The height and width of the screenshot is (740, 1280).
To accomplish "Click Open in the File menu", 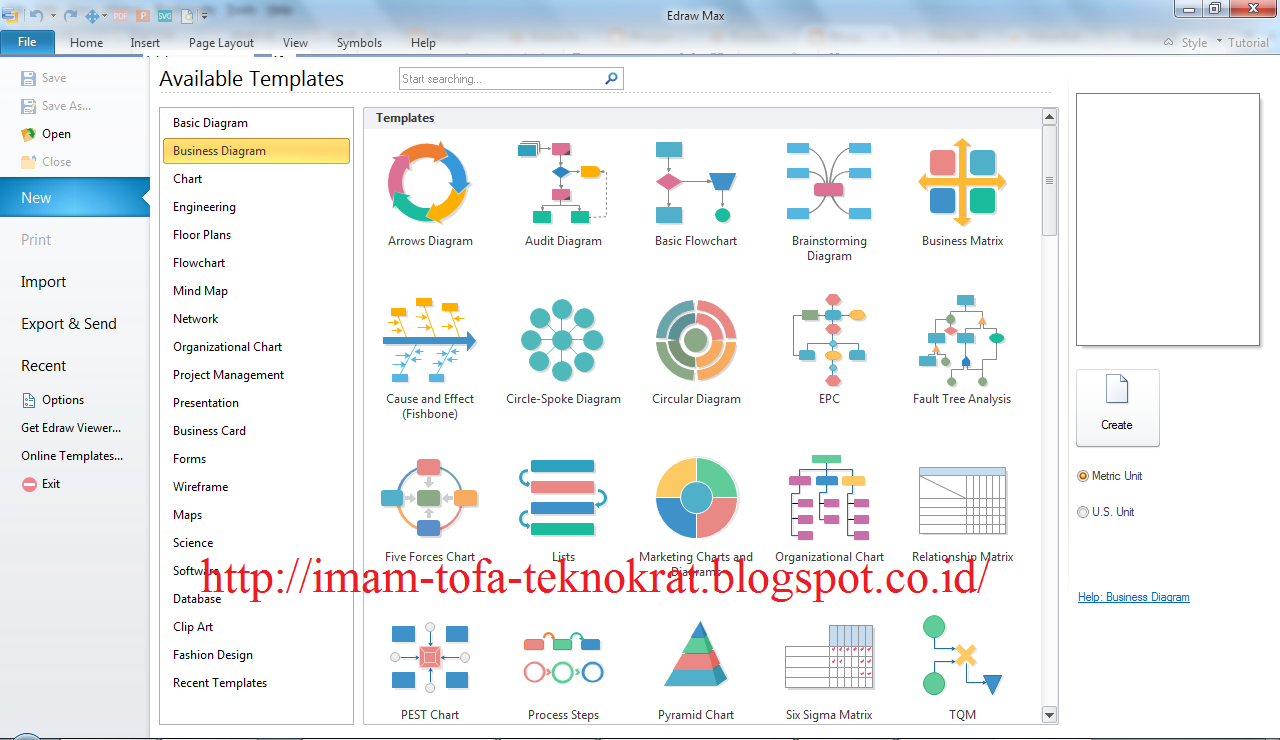I will [46, 134].
